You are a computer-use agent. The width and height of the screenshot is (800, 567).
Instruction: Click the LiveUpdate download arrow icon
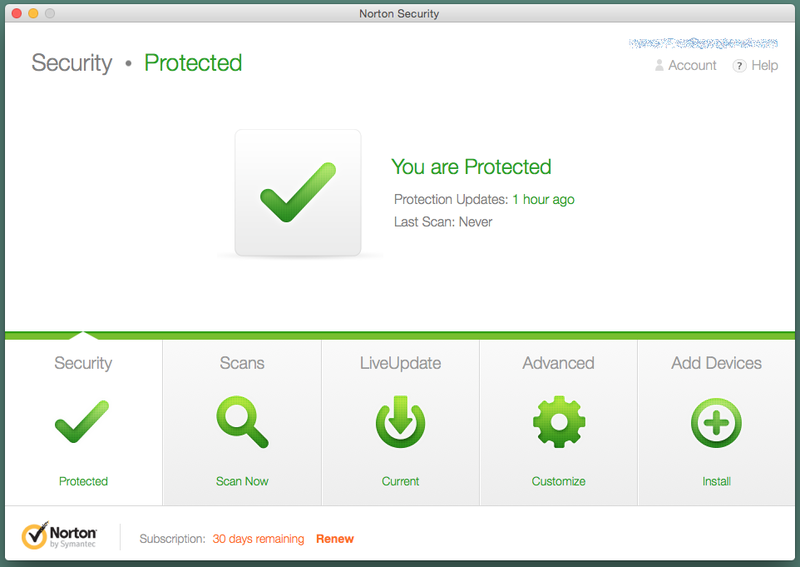401,422
